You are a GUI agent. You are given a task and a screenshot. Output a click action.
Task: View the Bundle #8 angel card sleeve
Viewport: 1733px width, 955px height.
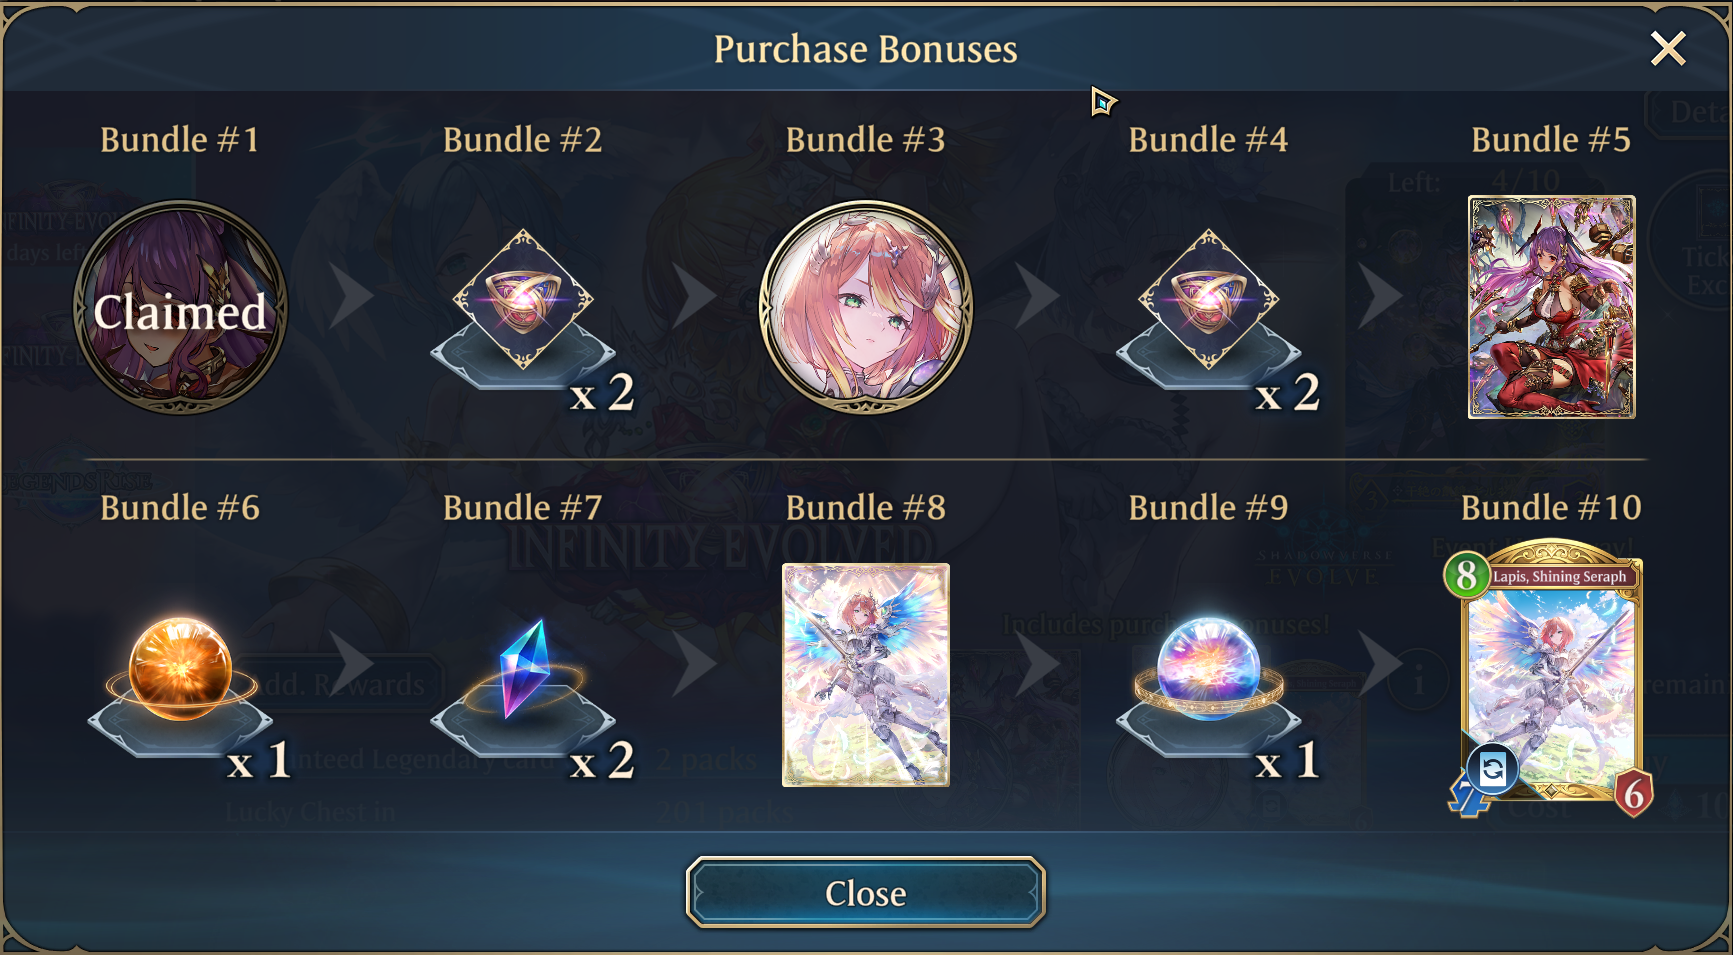866,675
